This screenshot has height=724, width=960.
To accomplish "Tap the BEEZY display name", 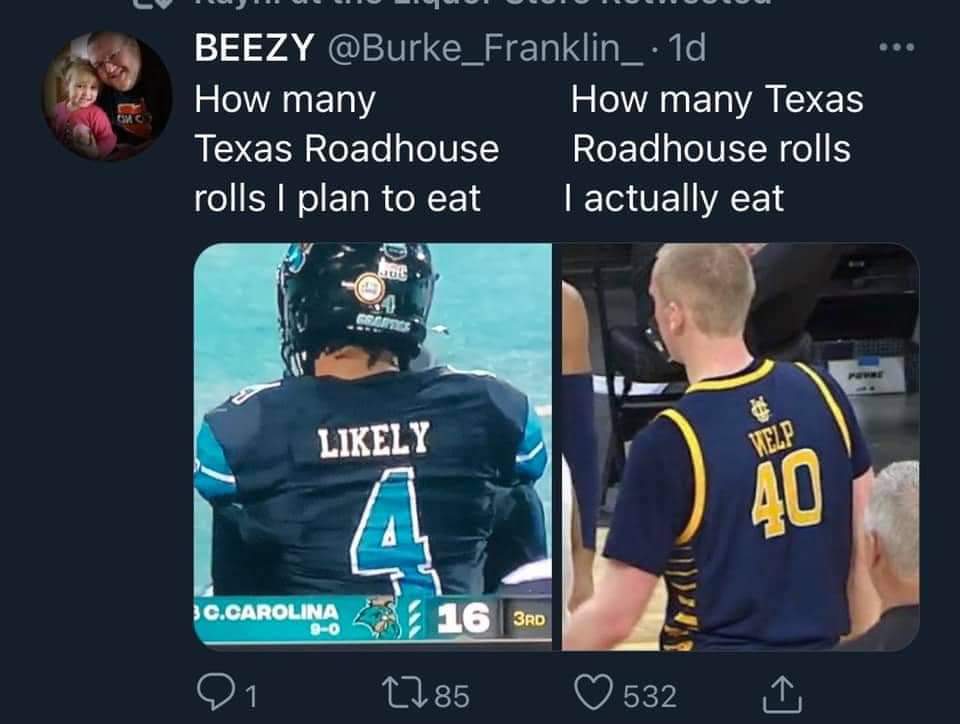I will [x=254, y=47].
